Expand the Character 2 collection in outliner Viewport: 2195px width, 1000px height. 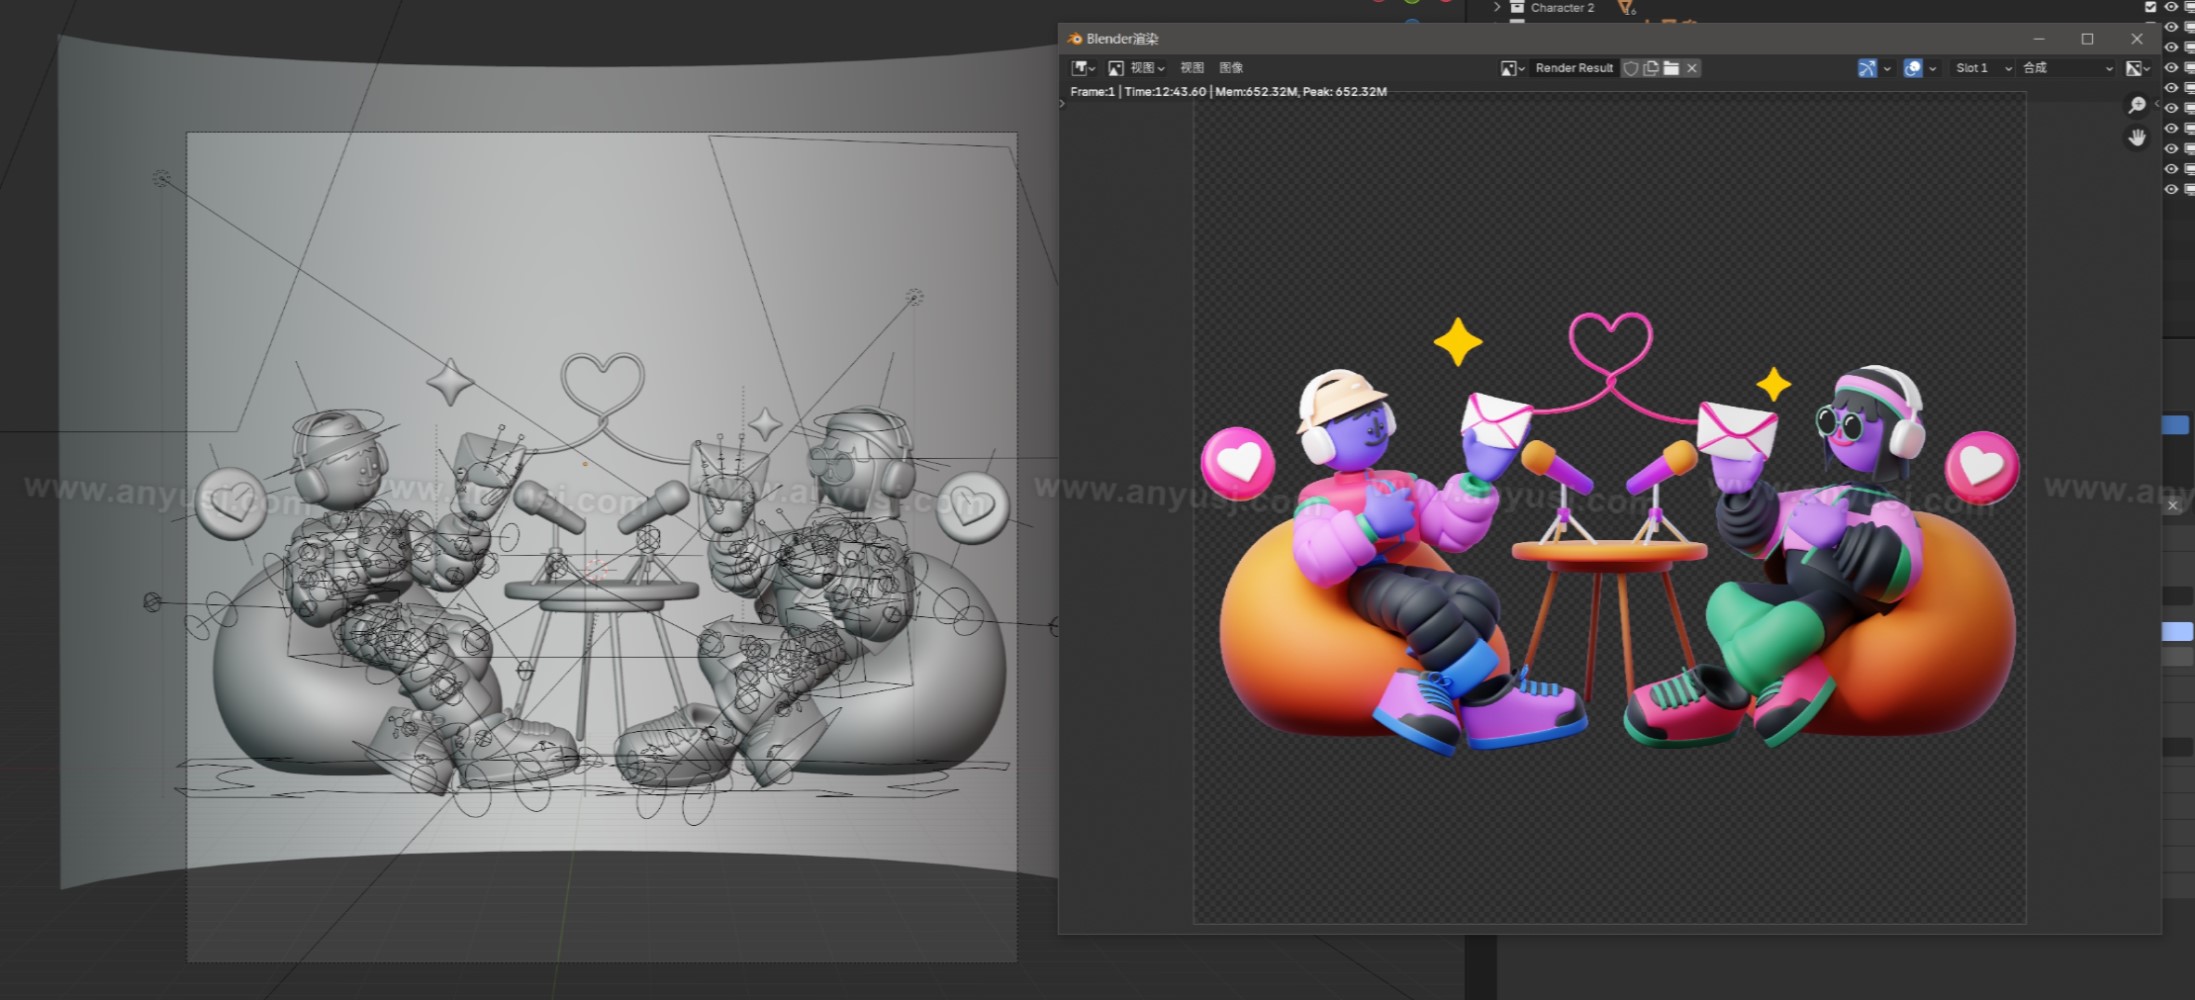[x=1497, y=7]
